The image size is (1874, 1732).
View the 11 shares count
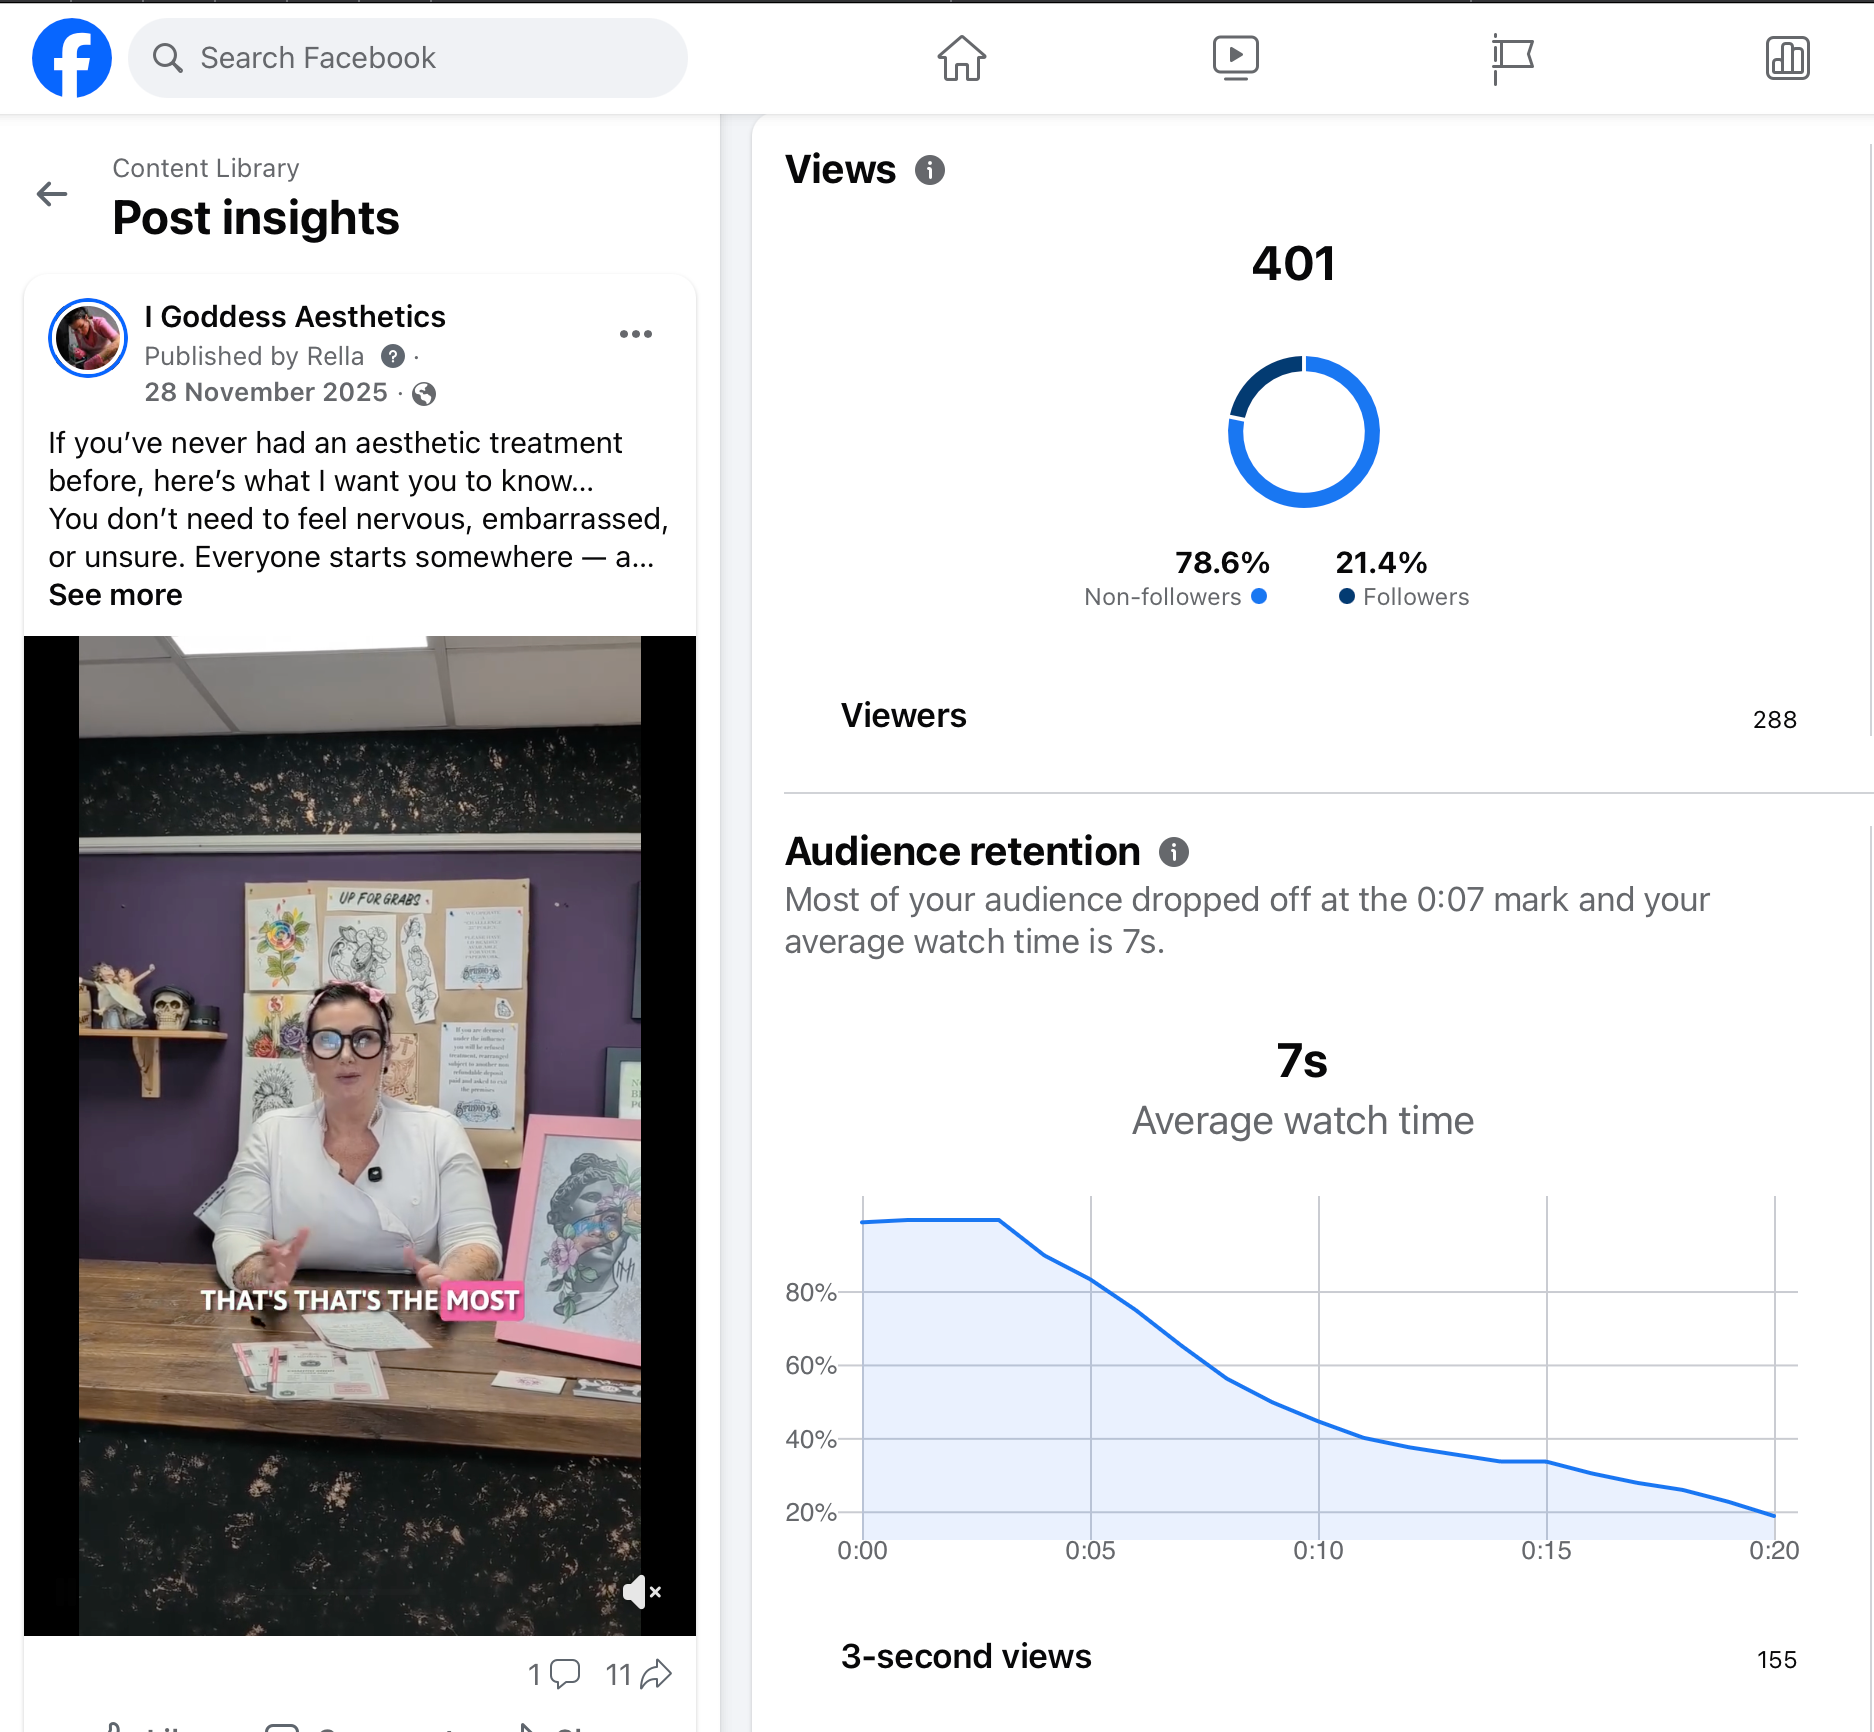(638, 1674)
